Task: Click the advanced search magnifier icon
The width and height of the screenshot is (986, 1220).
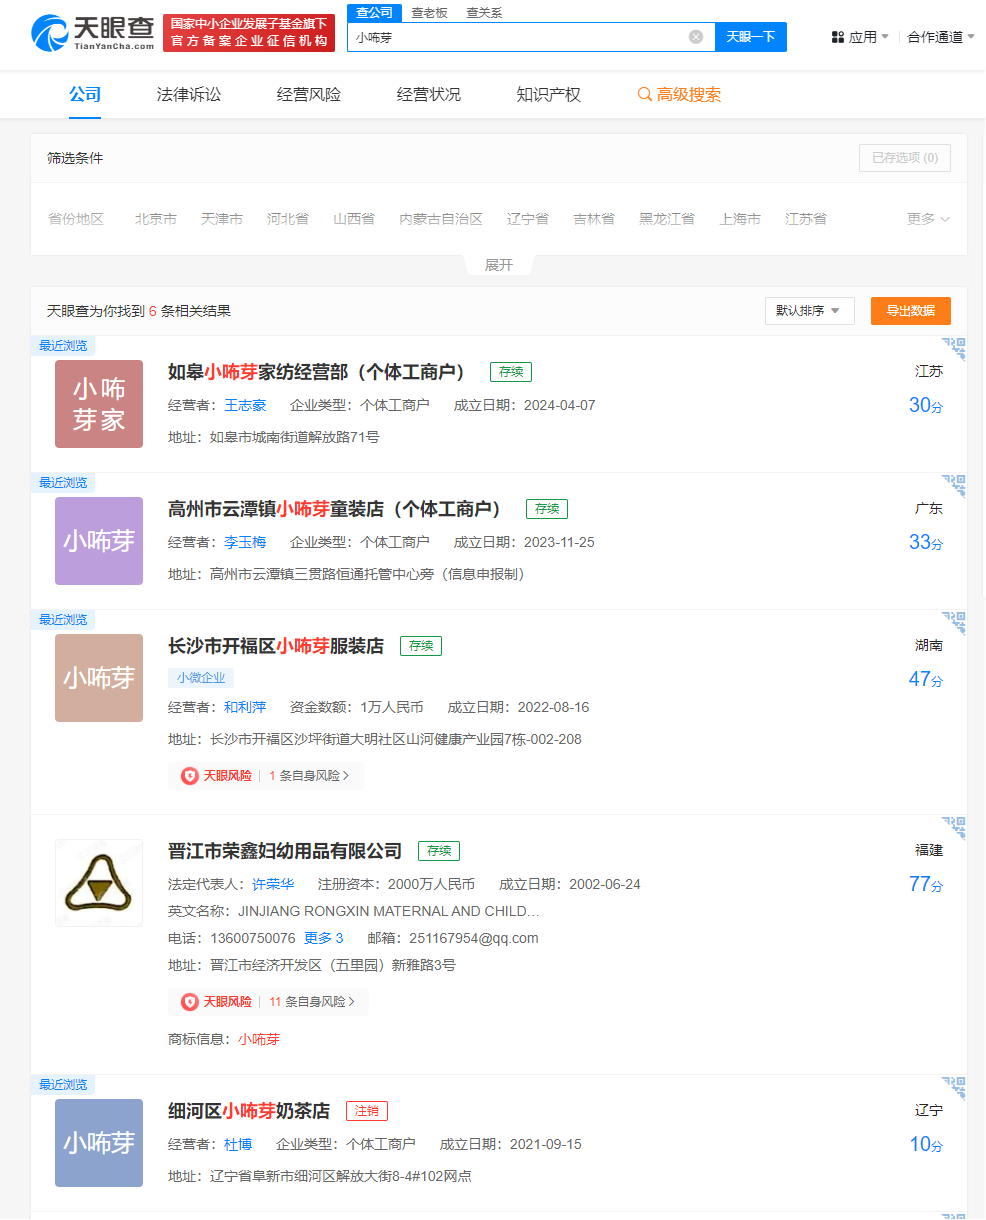Action: click(x=645, y=95)
